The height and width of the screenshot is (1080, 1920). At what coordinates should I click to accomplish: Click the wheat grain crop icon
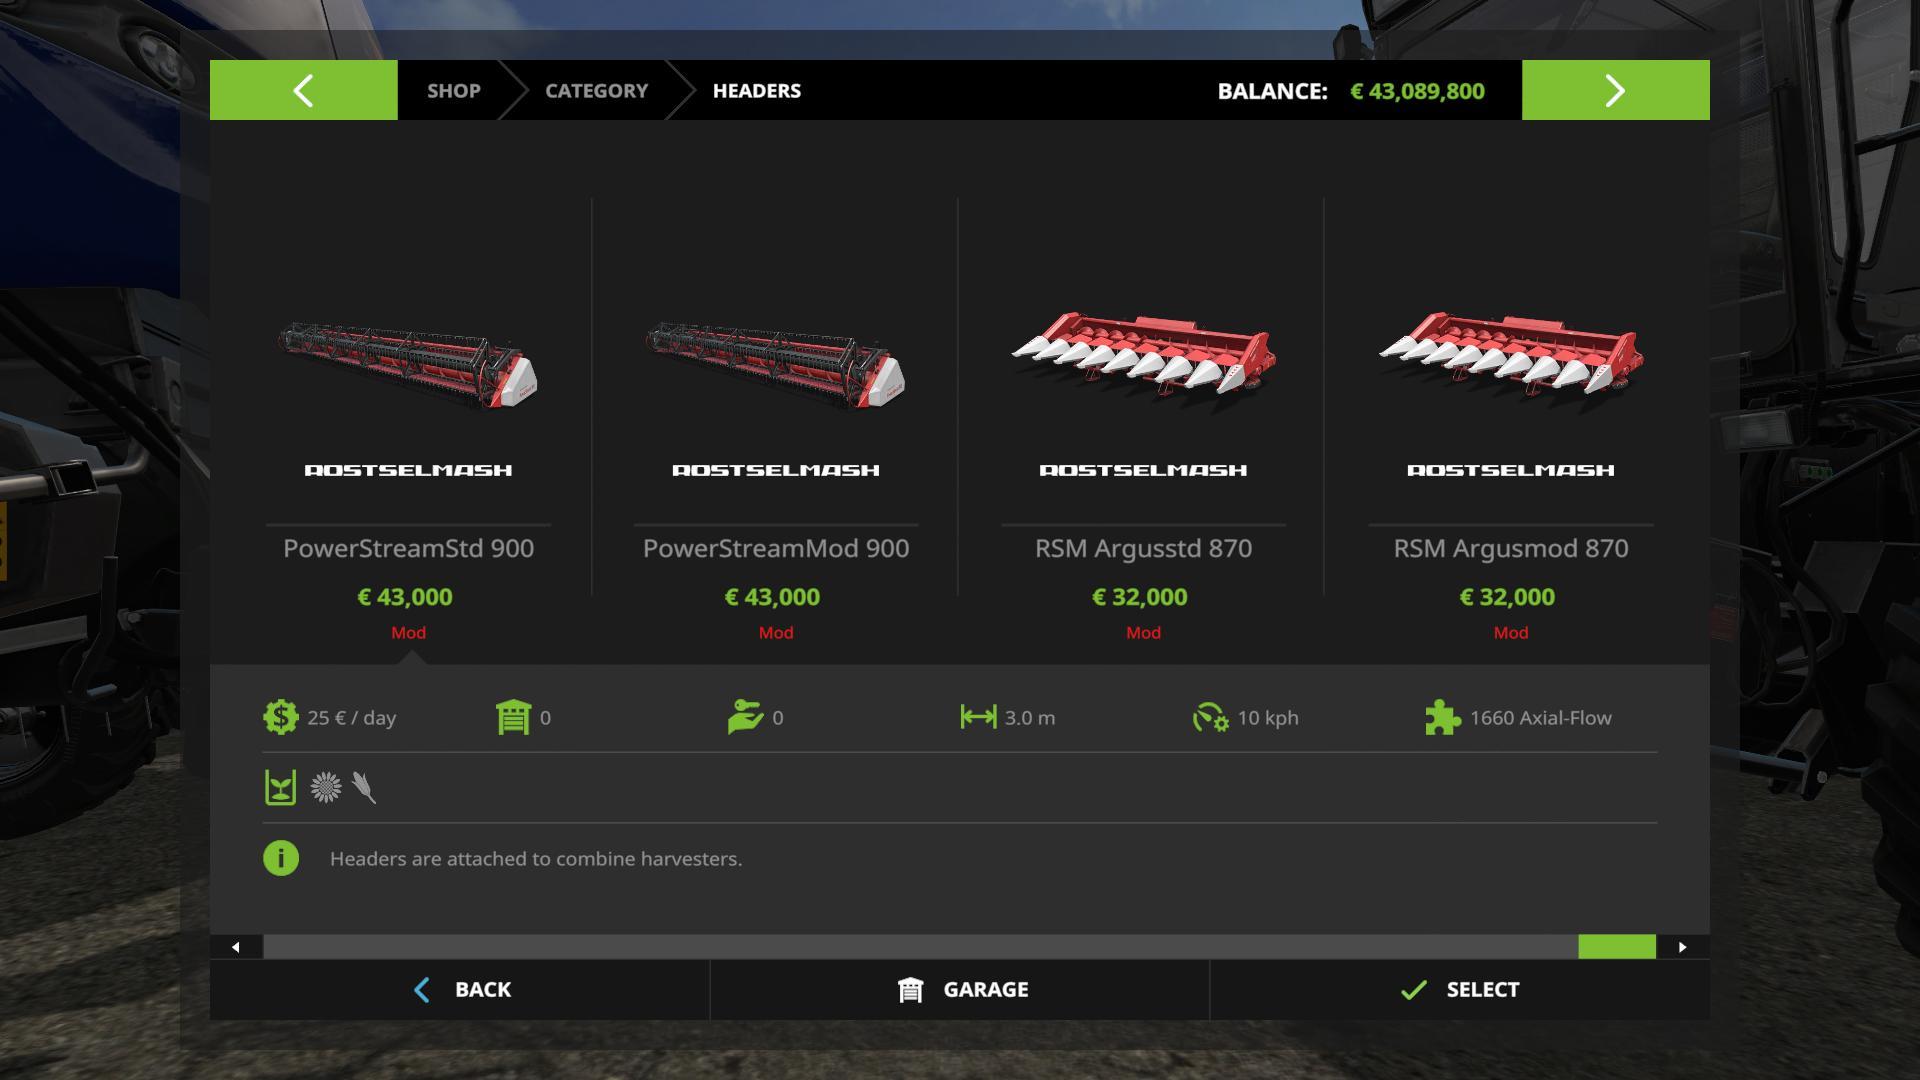pyautogui.click(x=364, y=787)
